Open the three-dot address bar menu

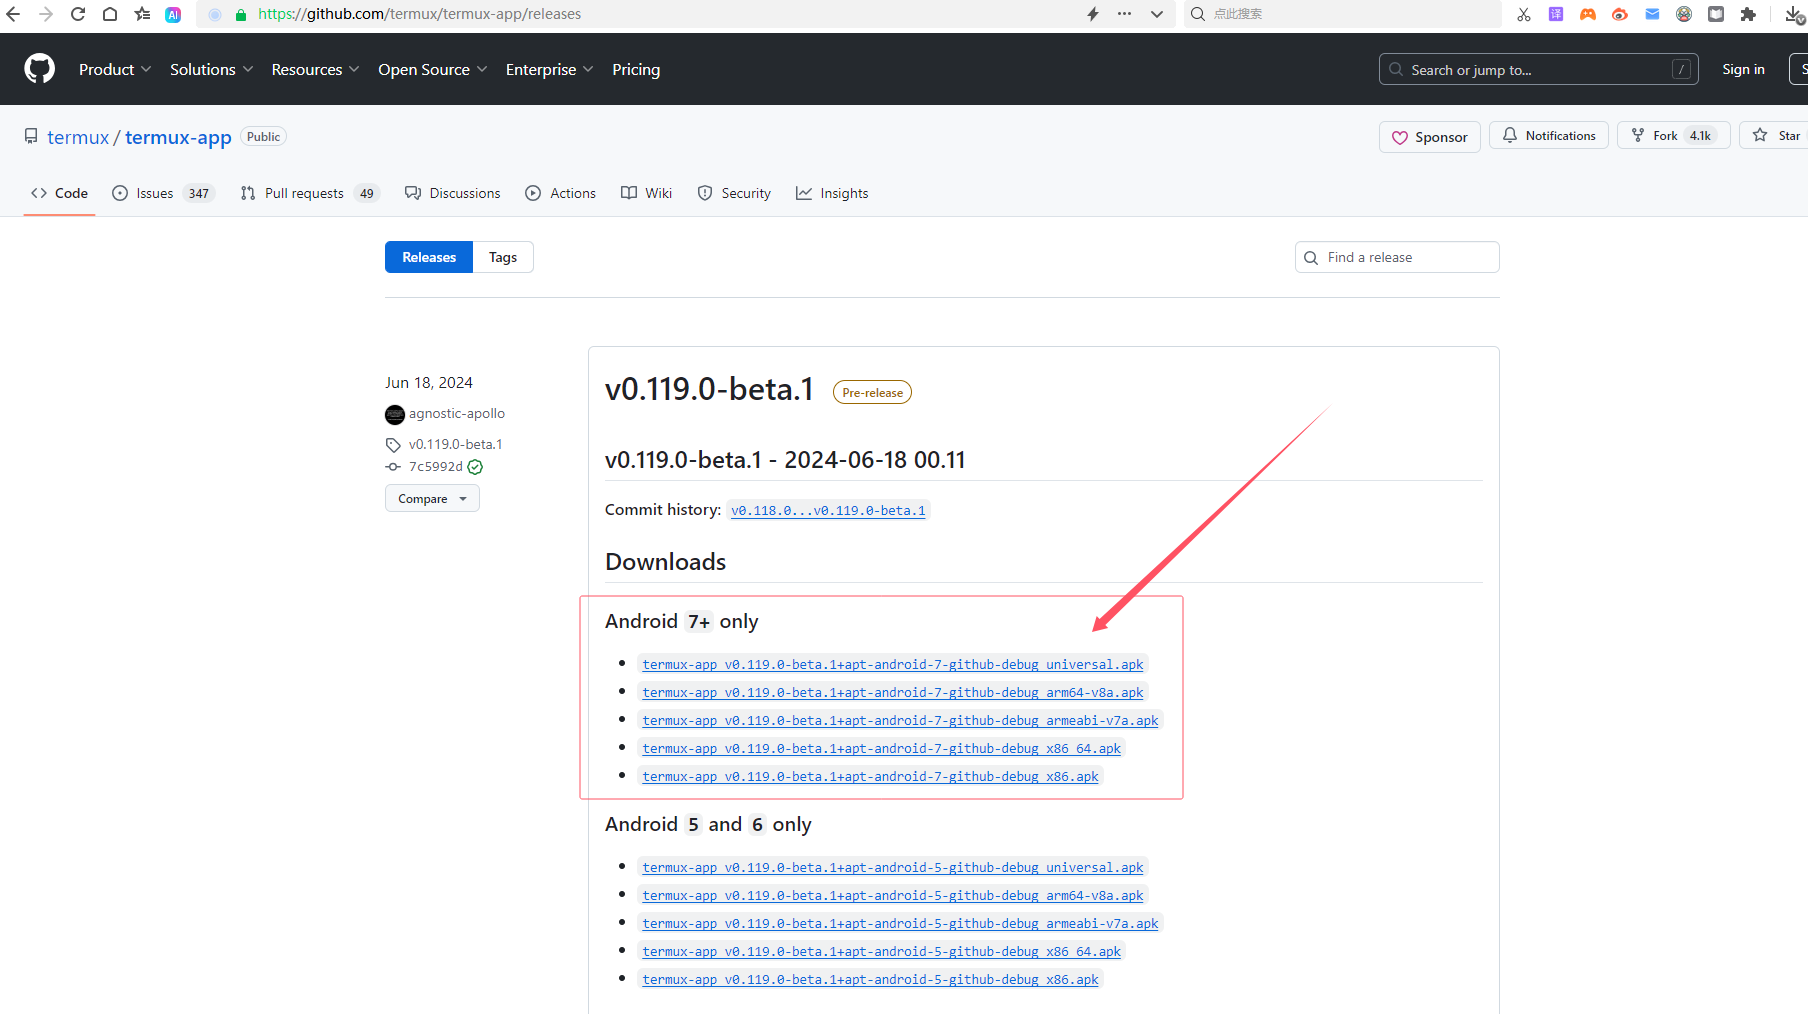coord(1125,14)
